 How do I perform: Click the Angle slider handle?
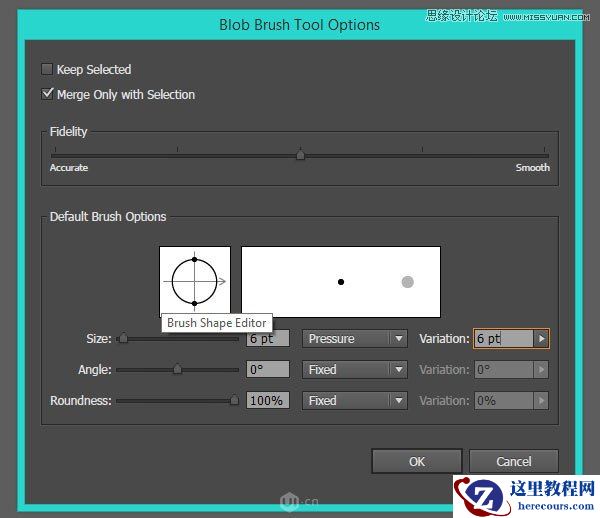point(177,369)
